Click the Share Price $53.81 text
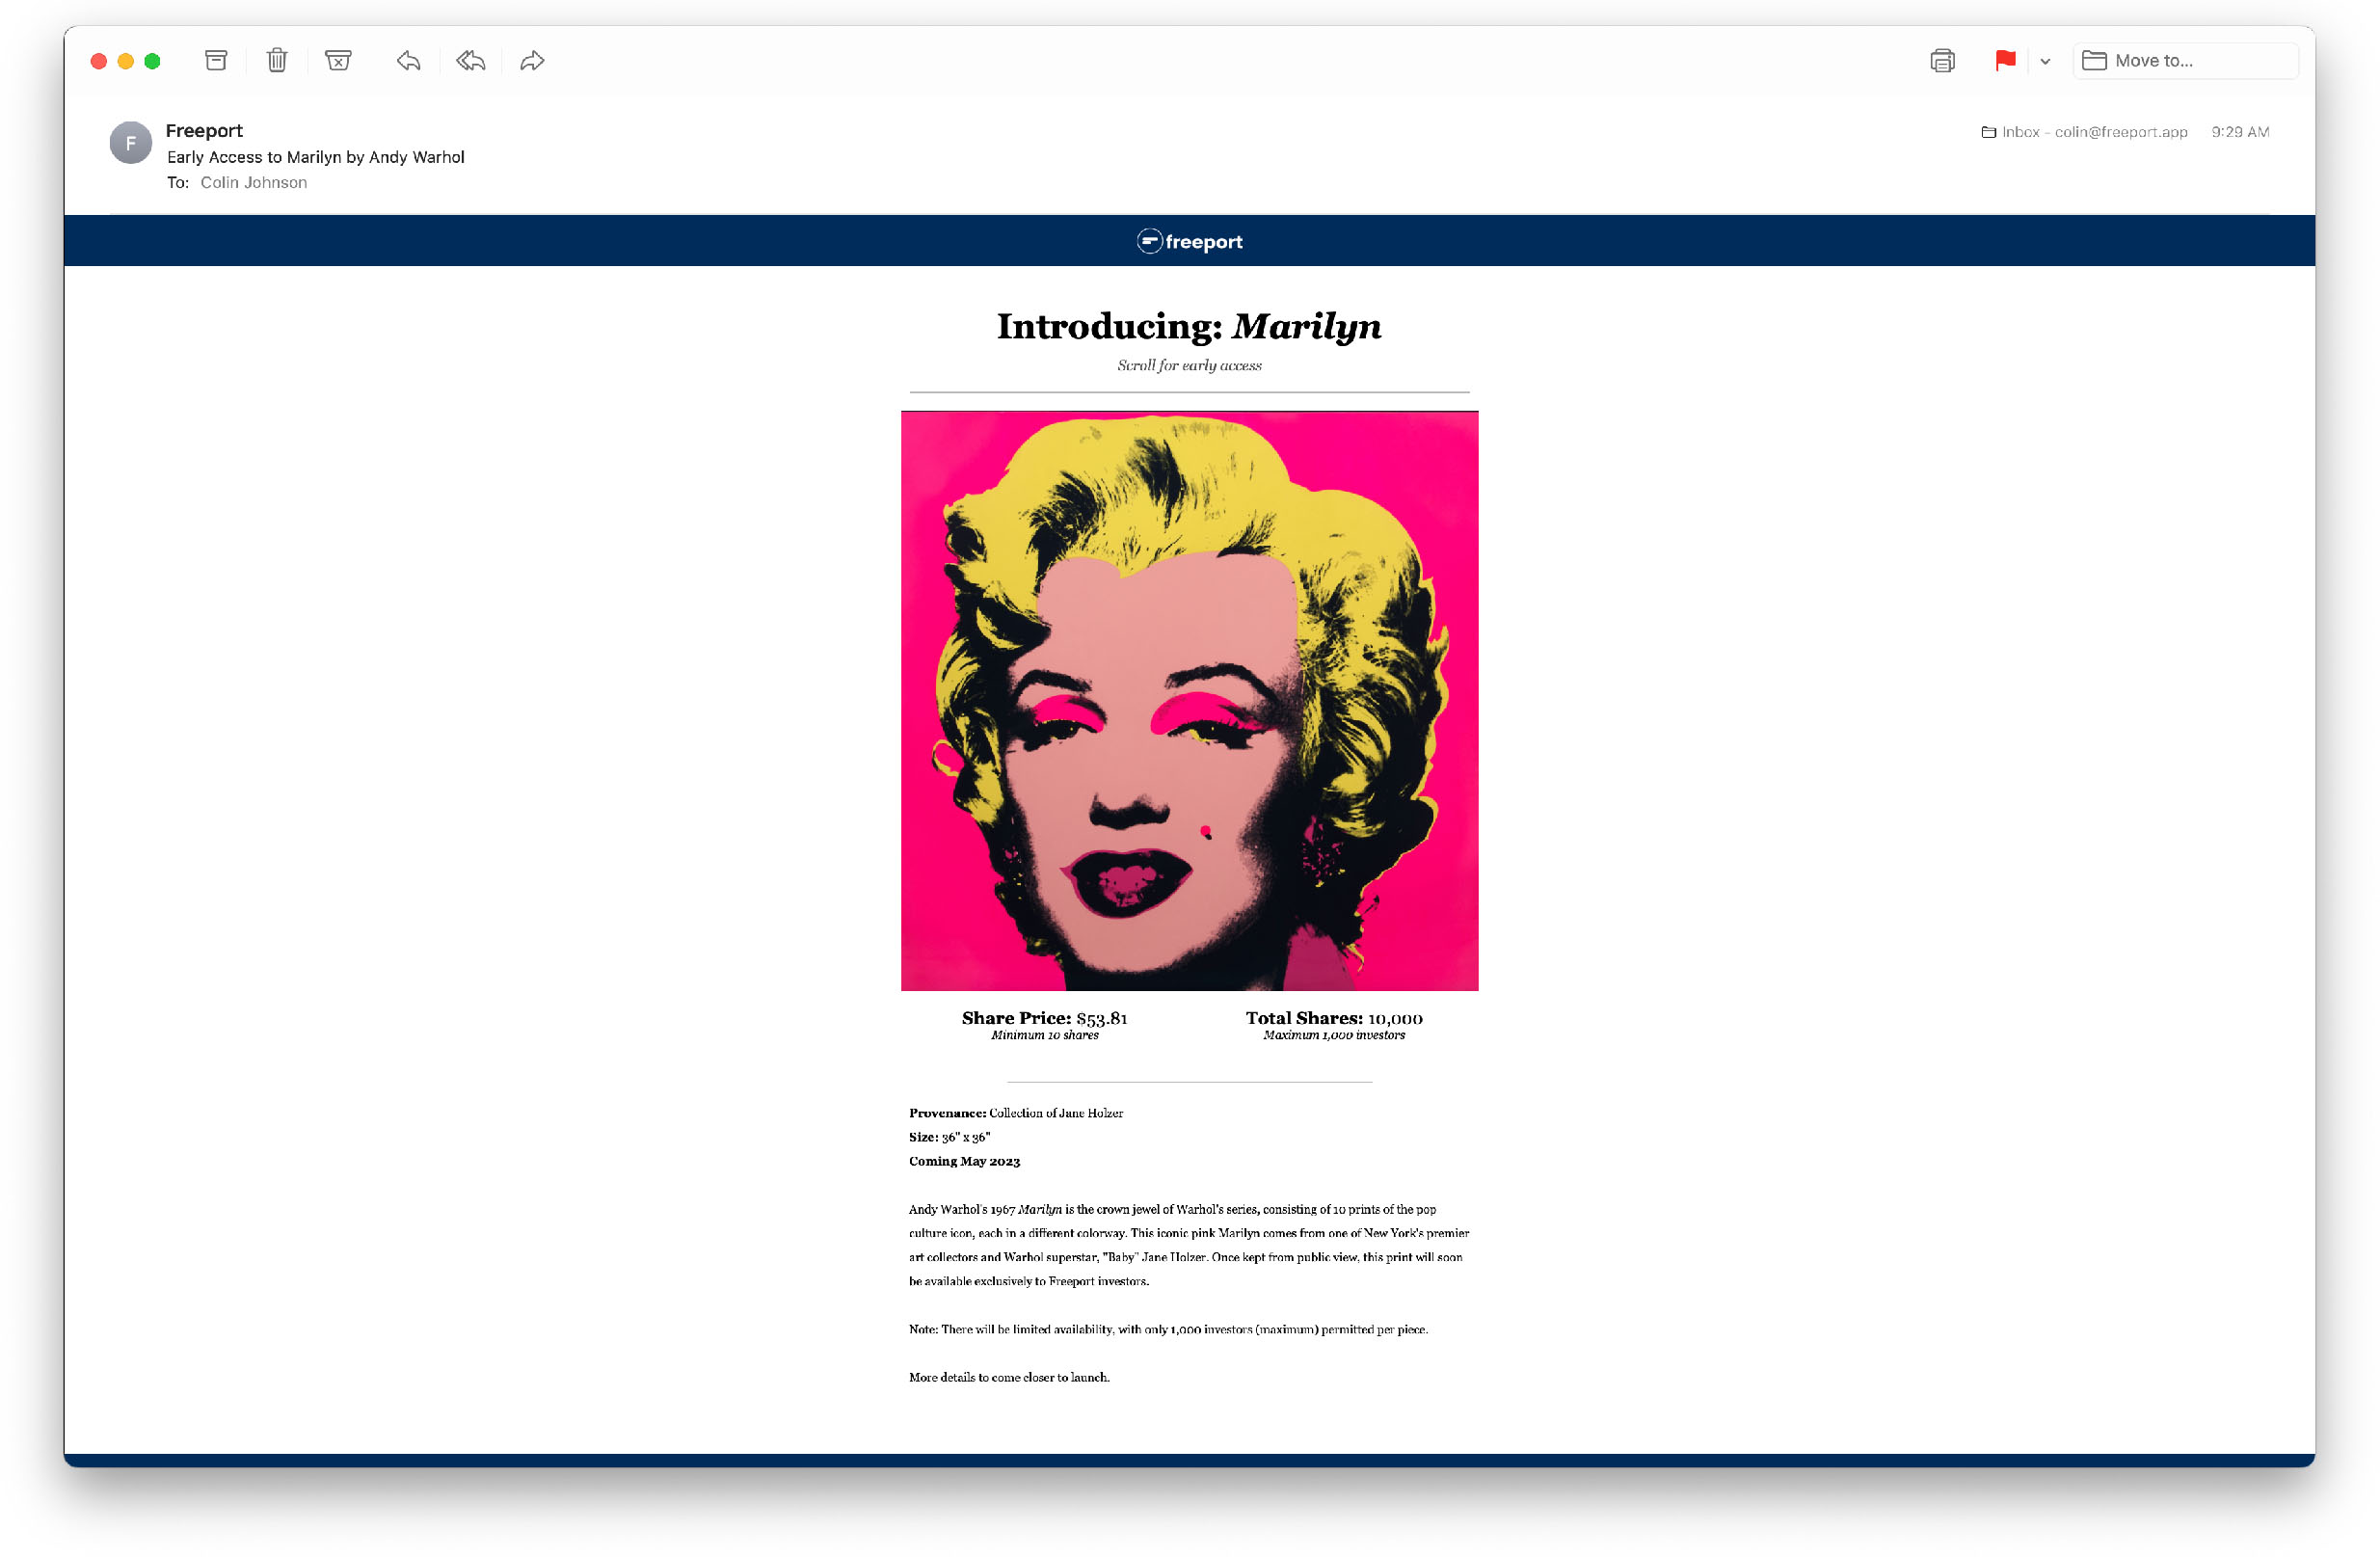The height and width of the screenshot is (1557, 2380). coord(1044,1018)
